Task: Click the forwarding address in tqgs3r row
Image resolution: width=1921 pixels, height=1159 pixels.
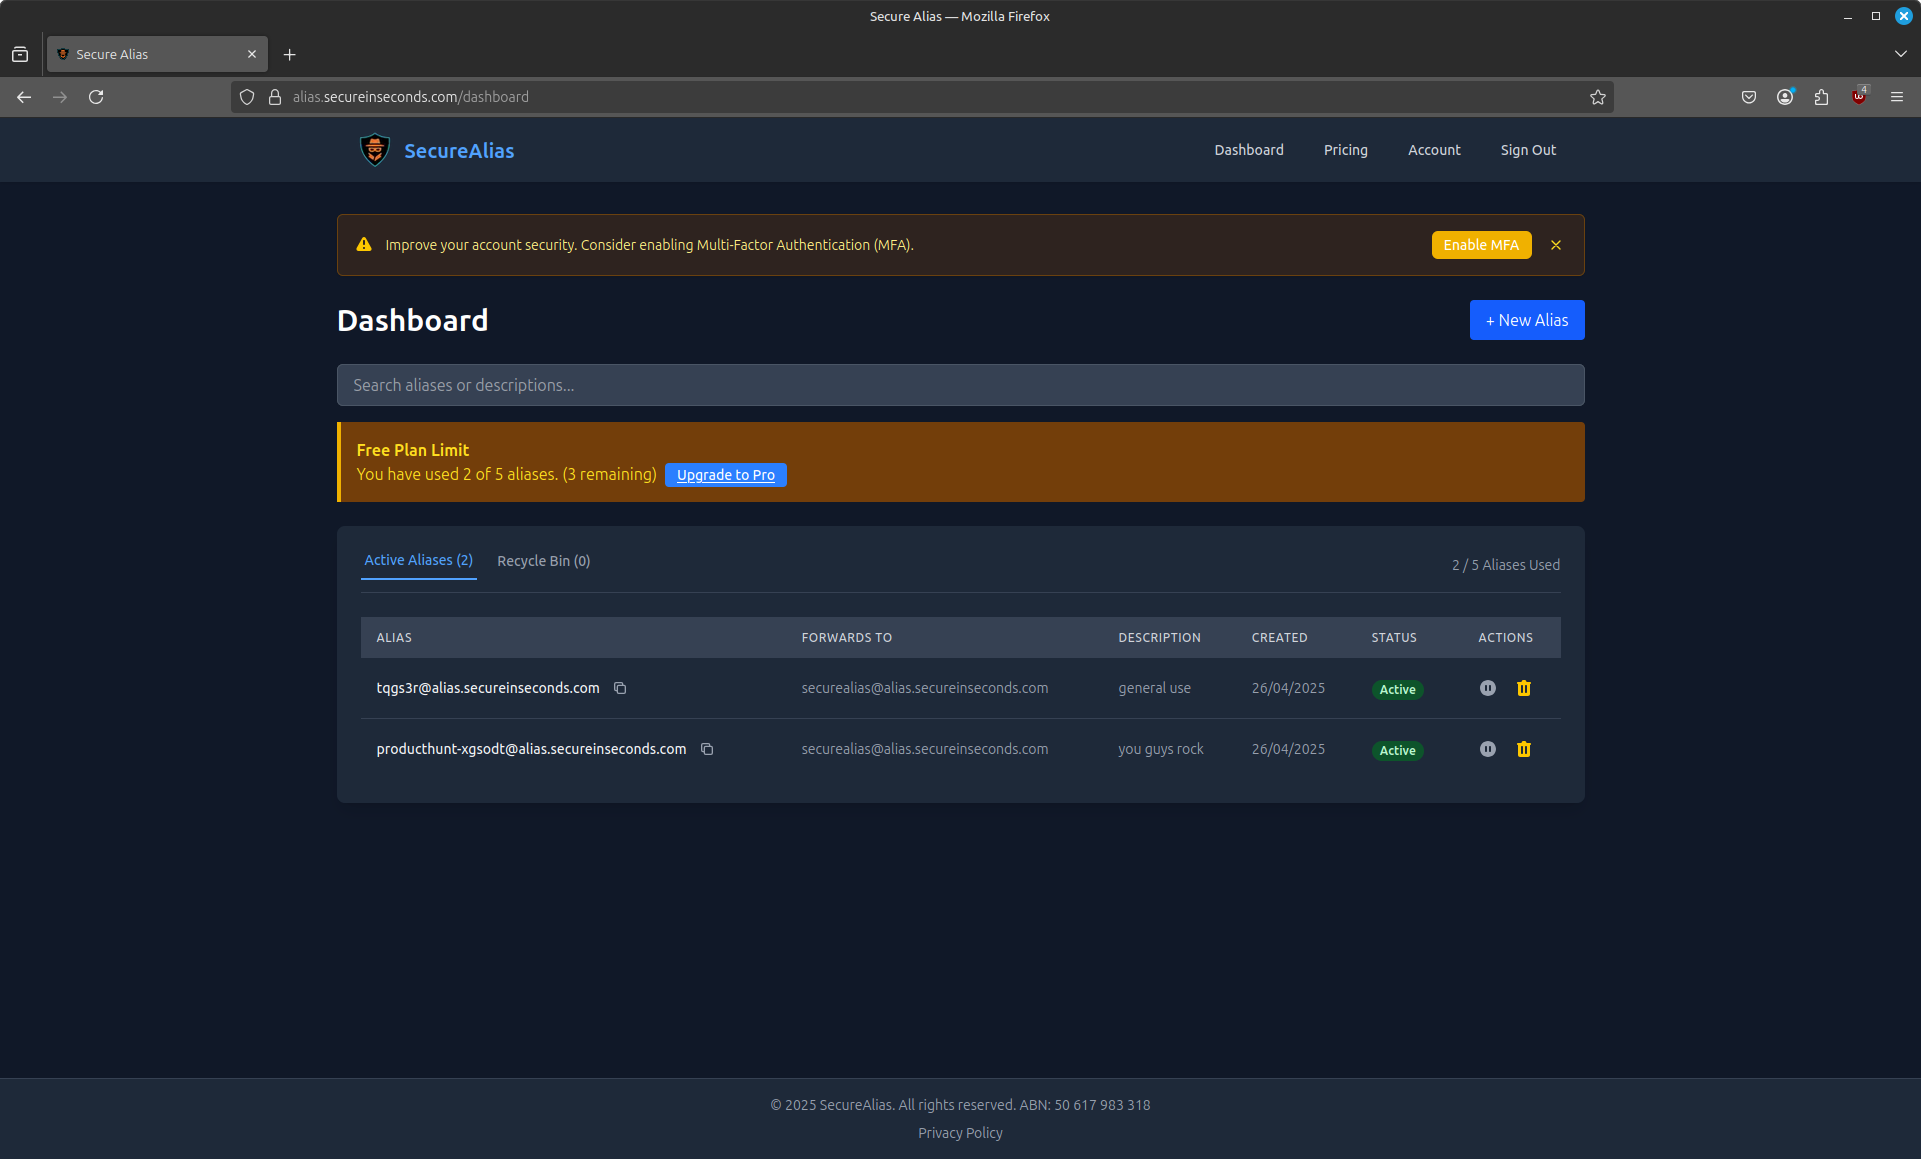Action: (924, 688)
